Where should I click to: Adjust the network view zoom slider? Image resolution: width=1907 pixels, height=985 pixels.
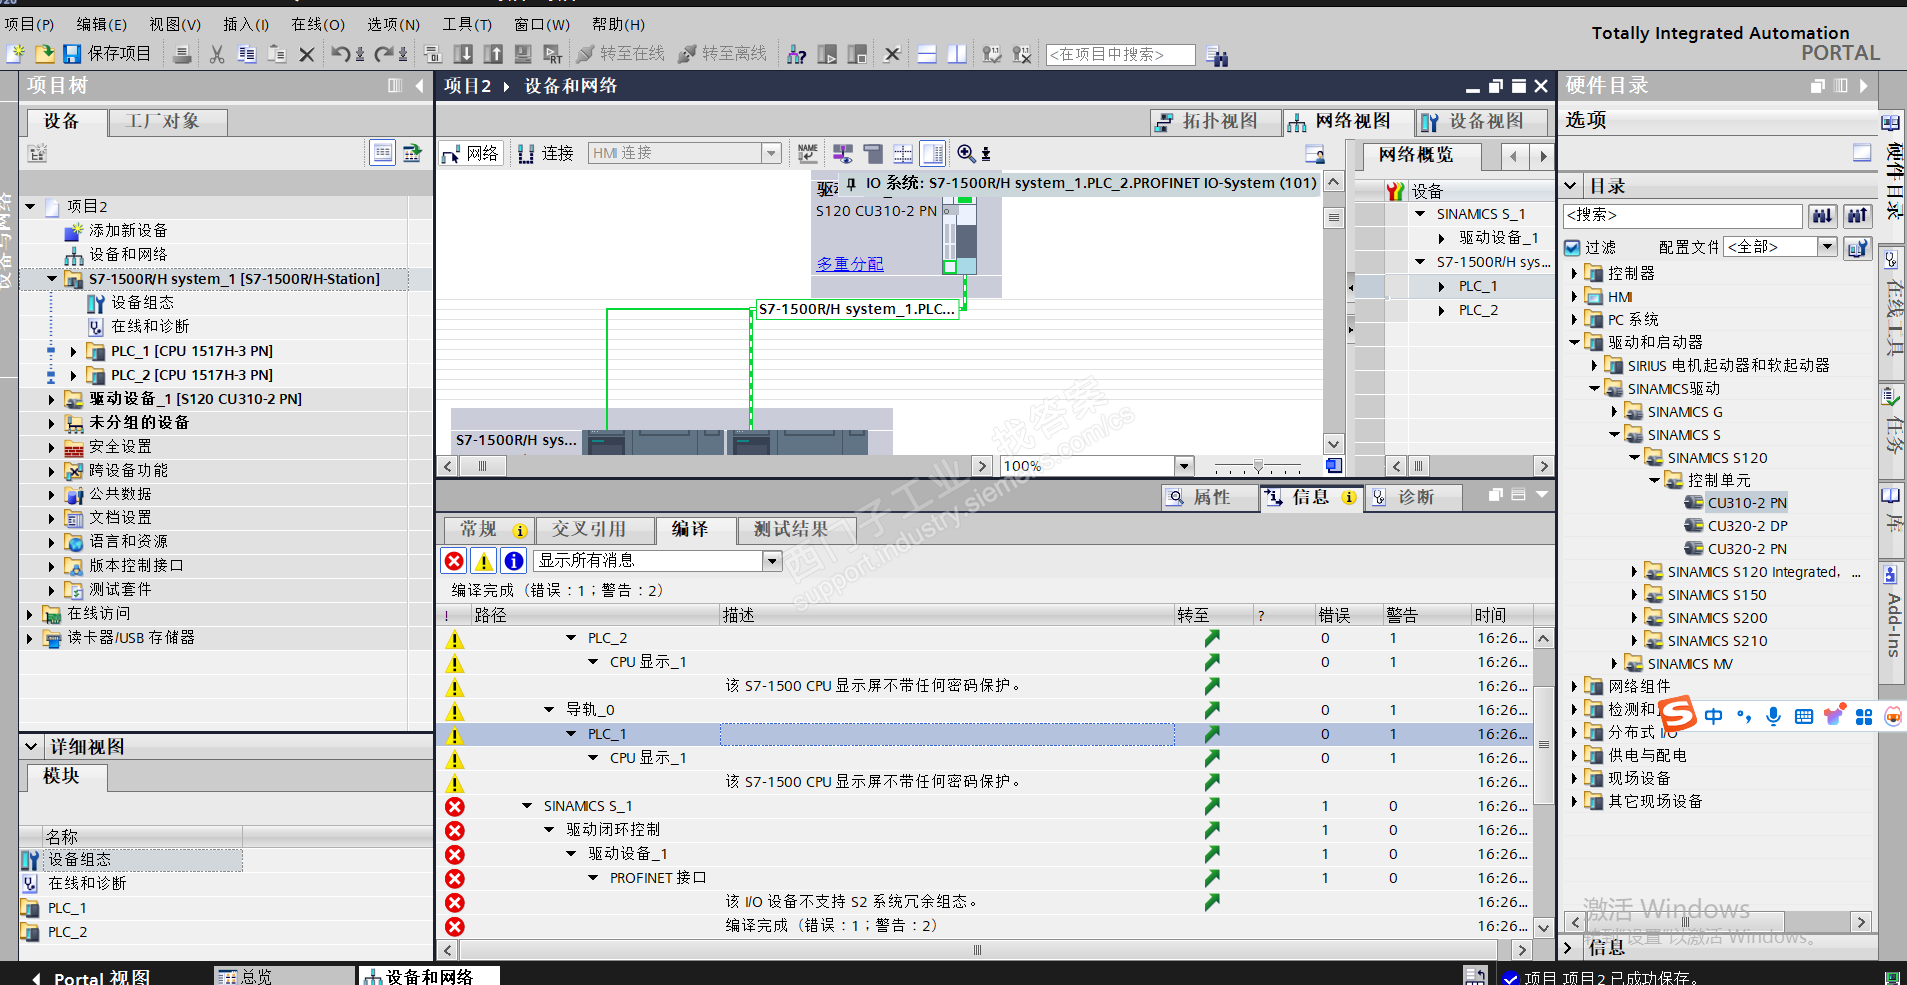[x=1258, y=466]
